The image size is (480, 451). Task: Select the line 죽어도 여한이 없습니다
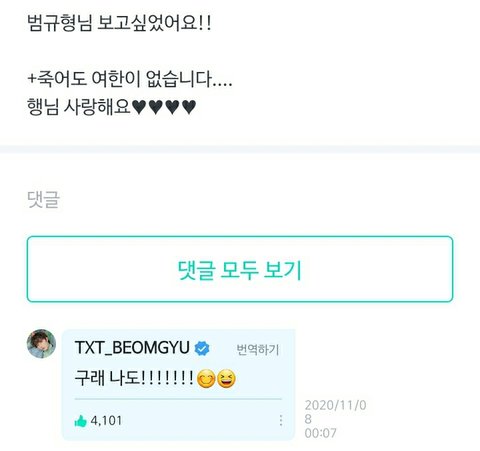tap(130, 79)
